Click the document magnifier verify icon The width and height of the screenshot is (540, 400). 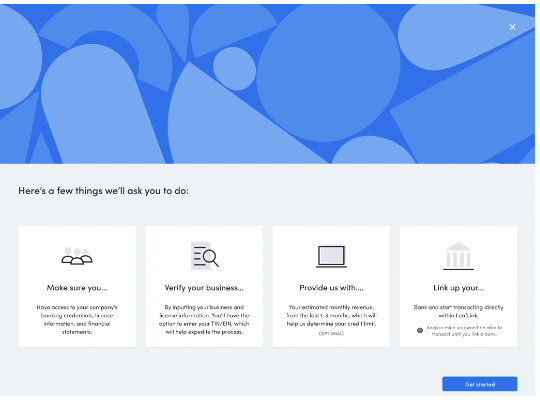pos(205,256)
